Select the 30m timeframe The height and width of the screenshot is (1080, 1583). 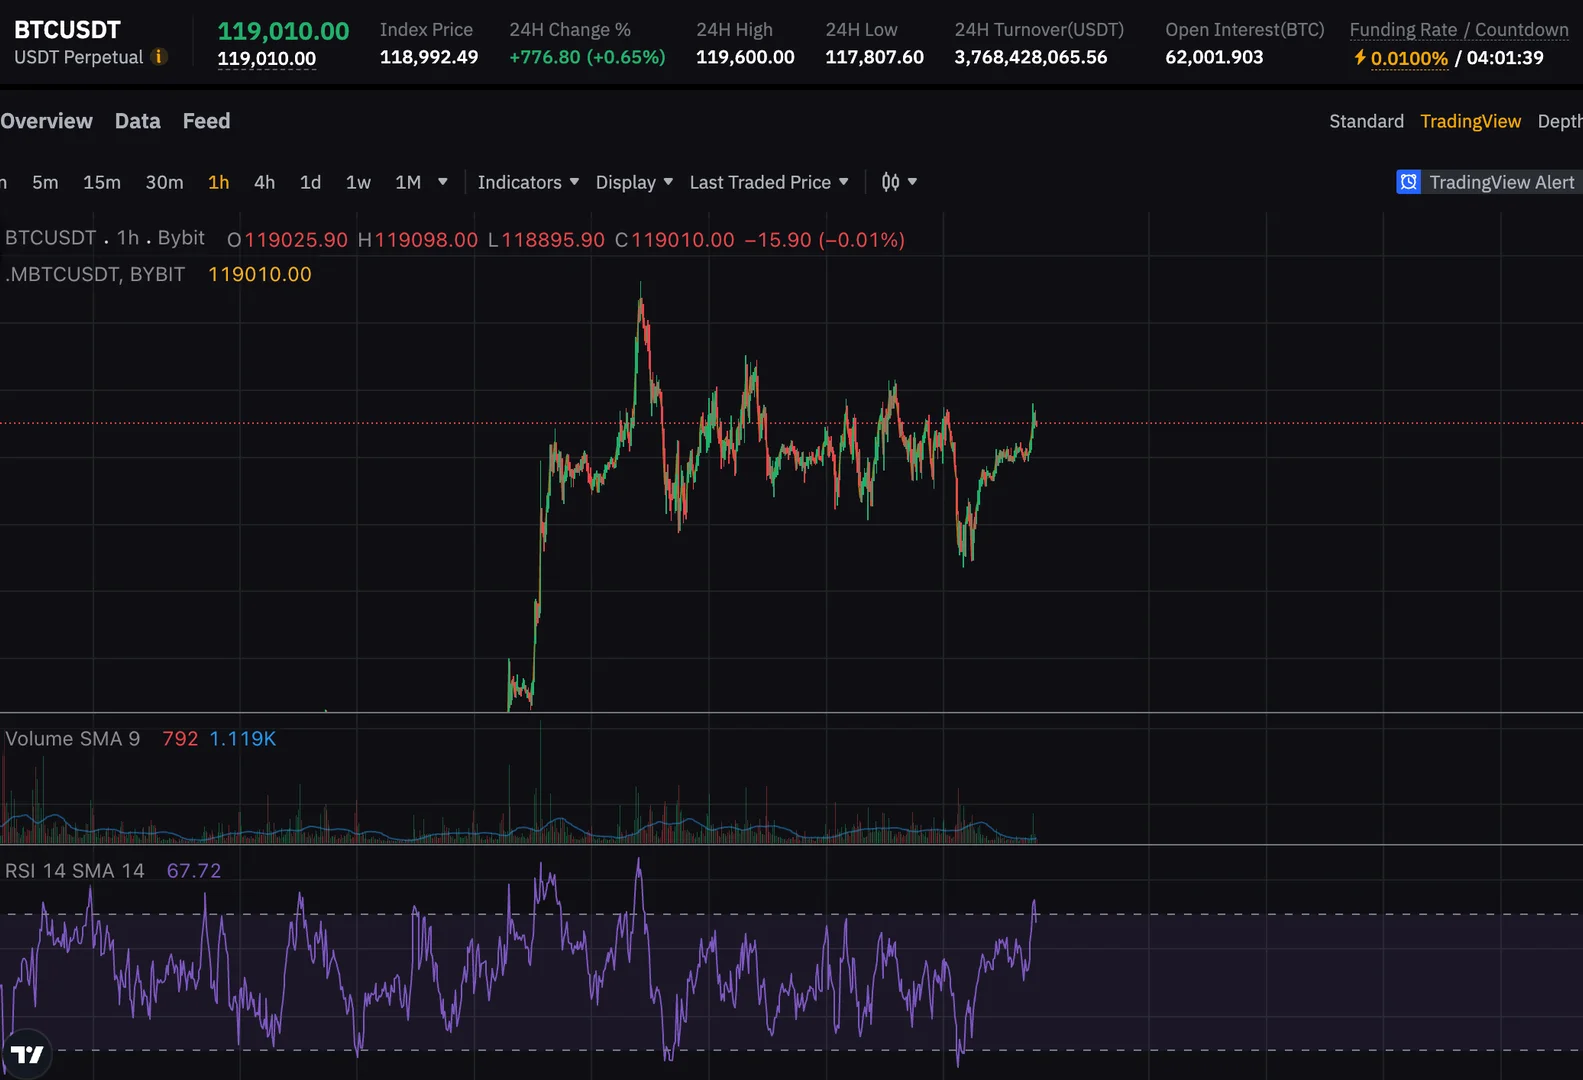(164, 182)
